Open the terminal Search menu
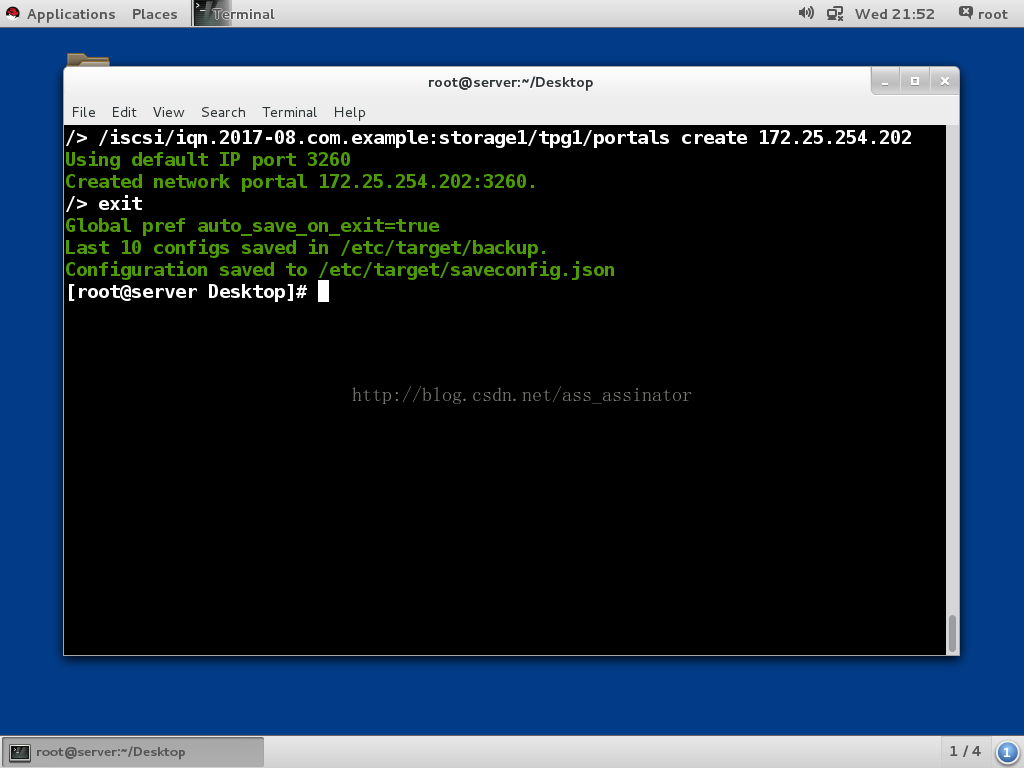This screenshot has width=1024, height=768. click(x=223, y=112)
